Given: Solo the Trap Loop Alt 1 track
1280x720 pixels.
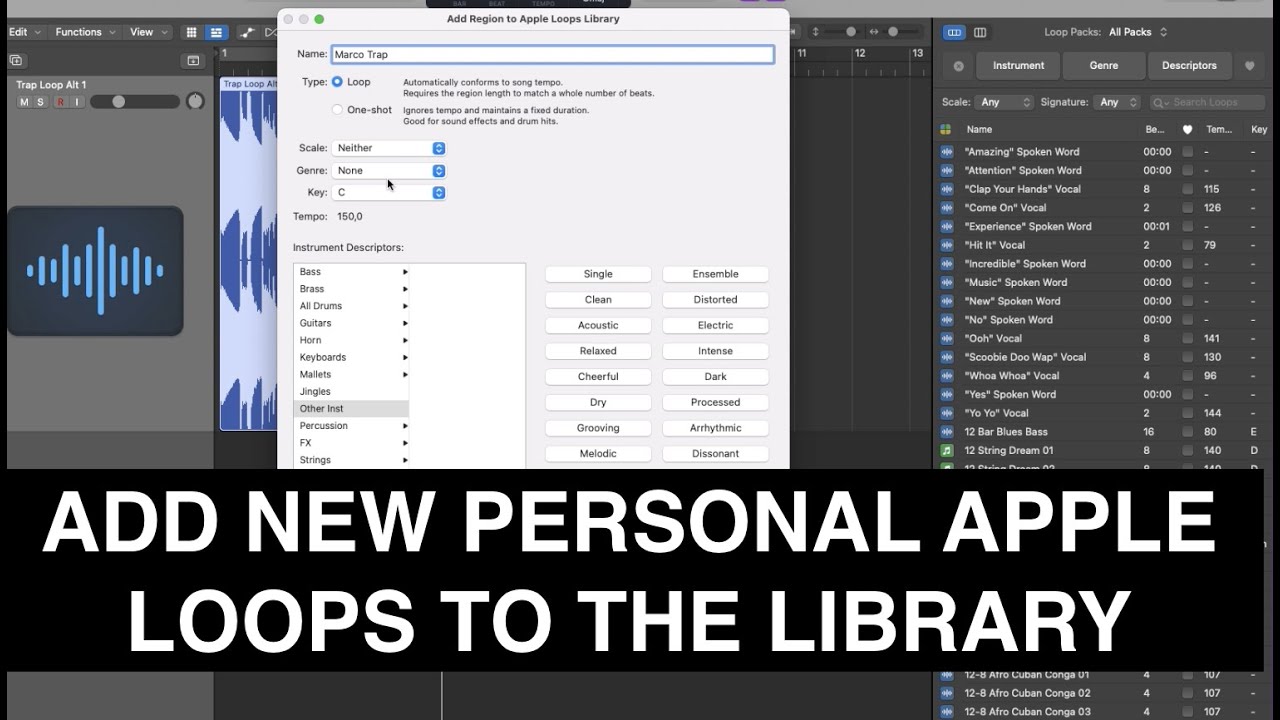Looking at the screenshot, I should 41,102.
